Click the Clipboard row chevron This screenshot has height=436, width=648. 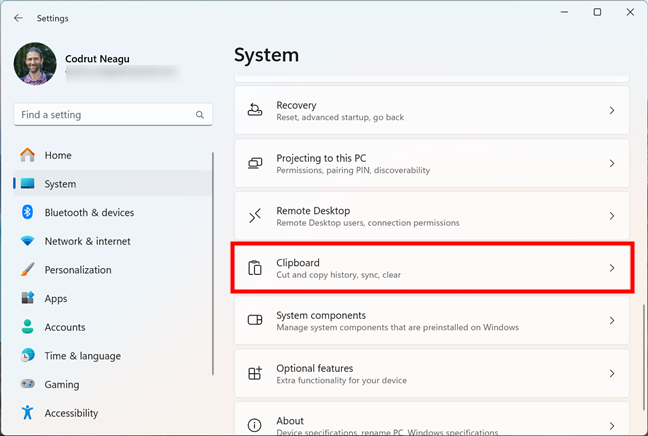pyautogui.click(x=612, y=268)
